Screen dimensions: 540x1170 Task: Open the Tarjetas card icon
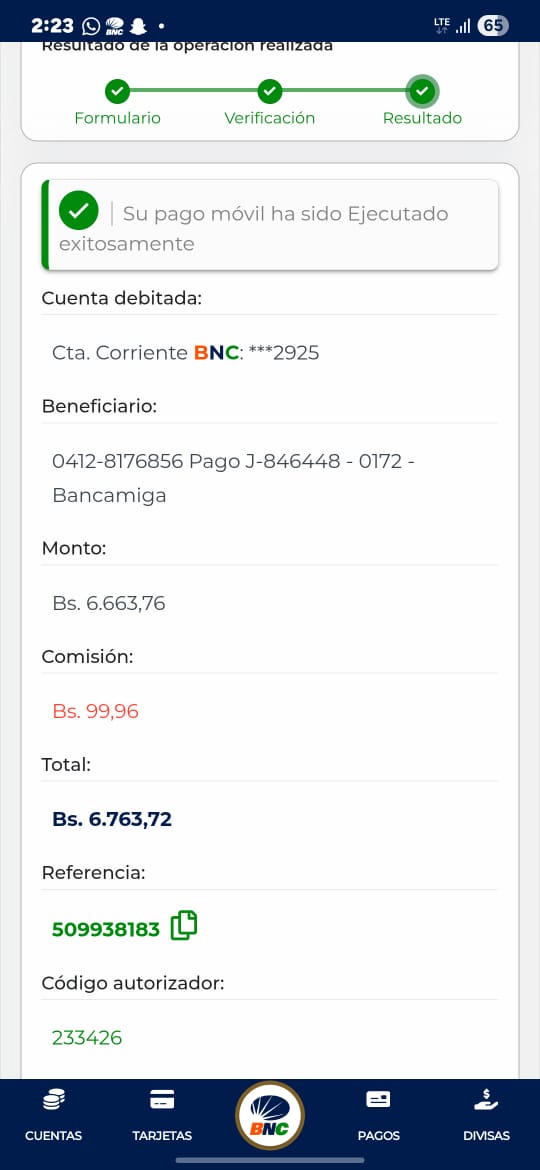(162, 1100)
